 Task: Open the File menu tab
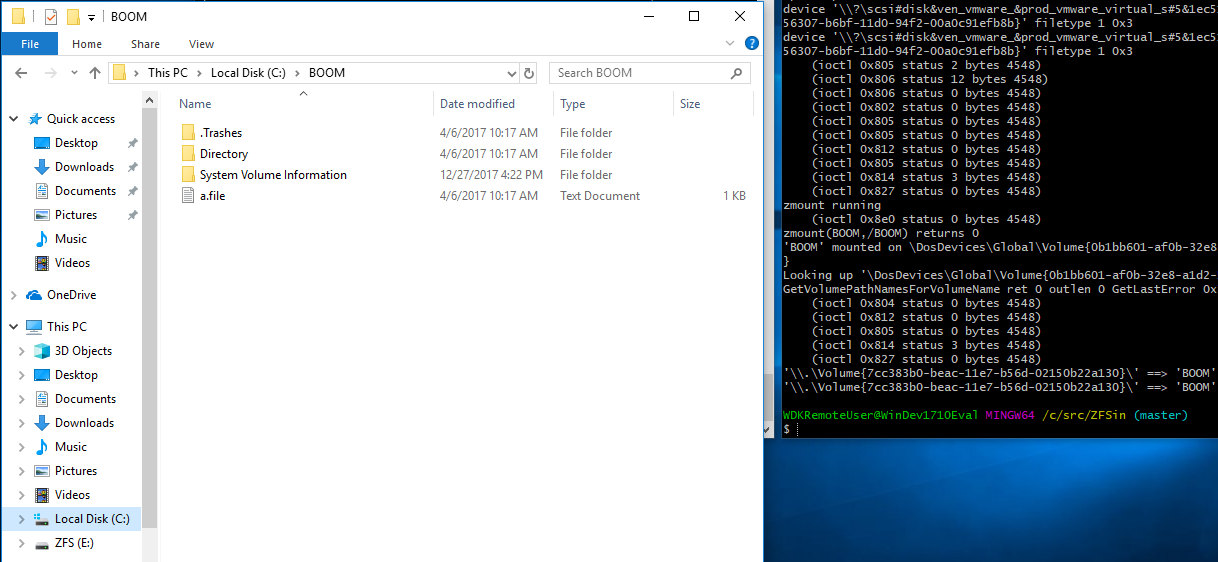30,44
